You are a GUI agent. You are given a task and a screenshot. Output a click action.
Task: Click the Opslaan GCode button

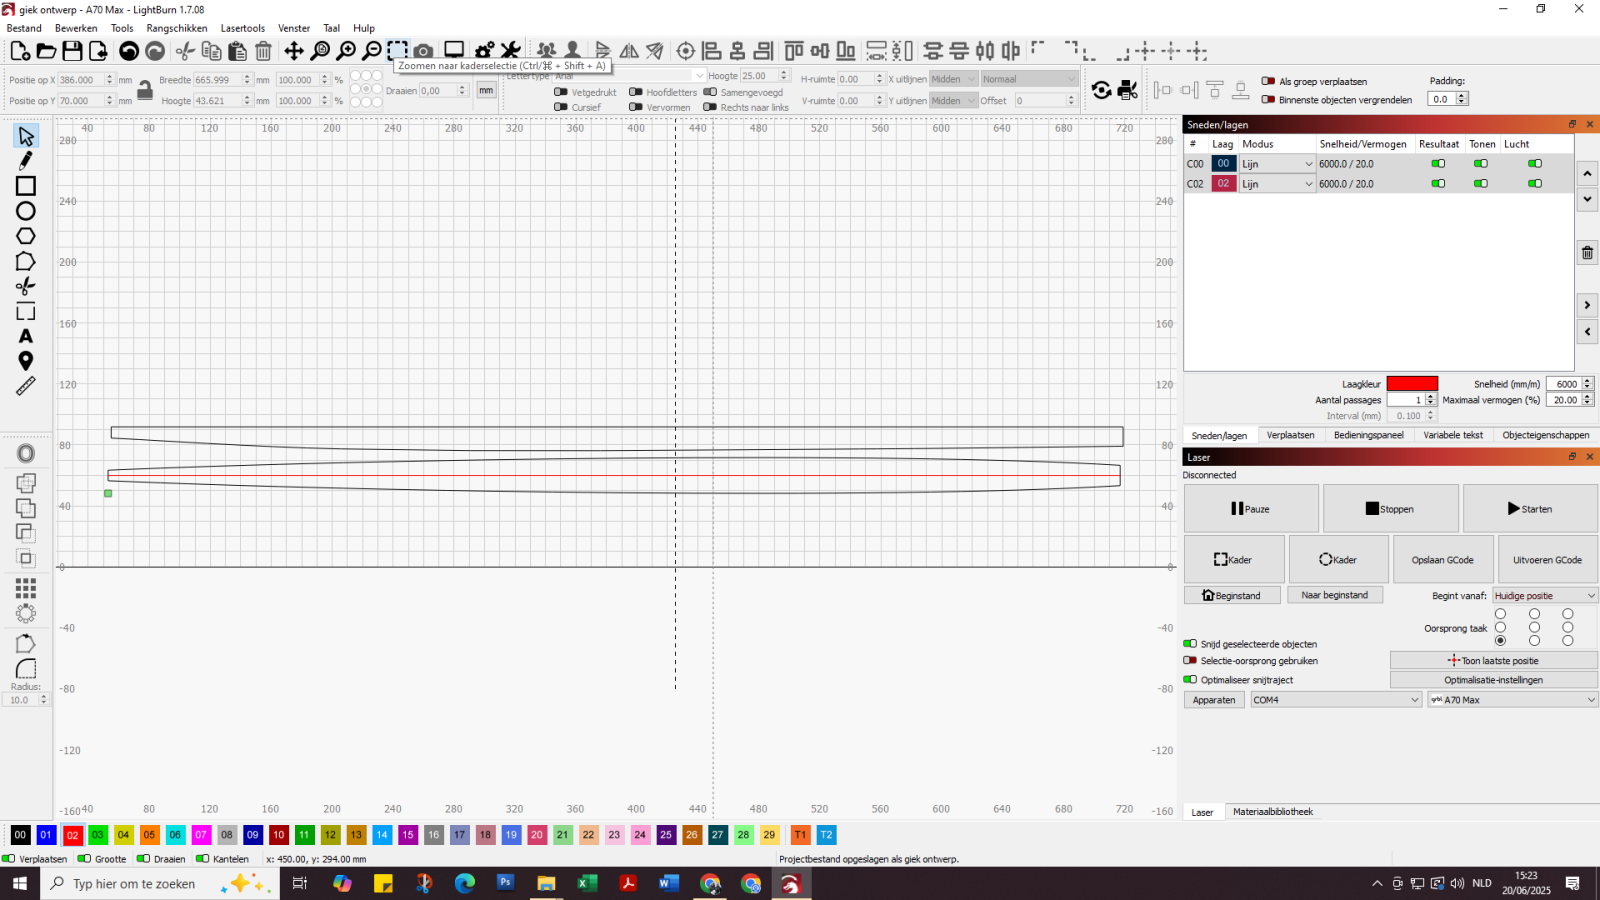click(1442, 560)
